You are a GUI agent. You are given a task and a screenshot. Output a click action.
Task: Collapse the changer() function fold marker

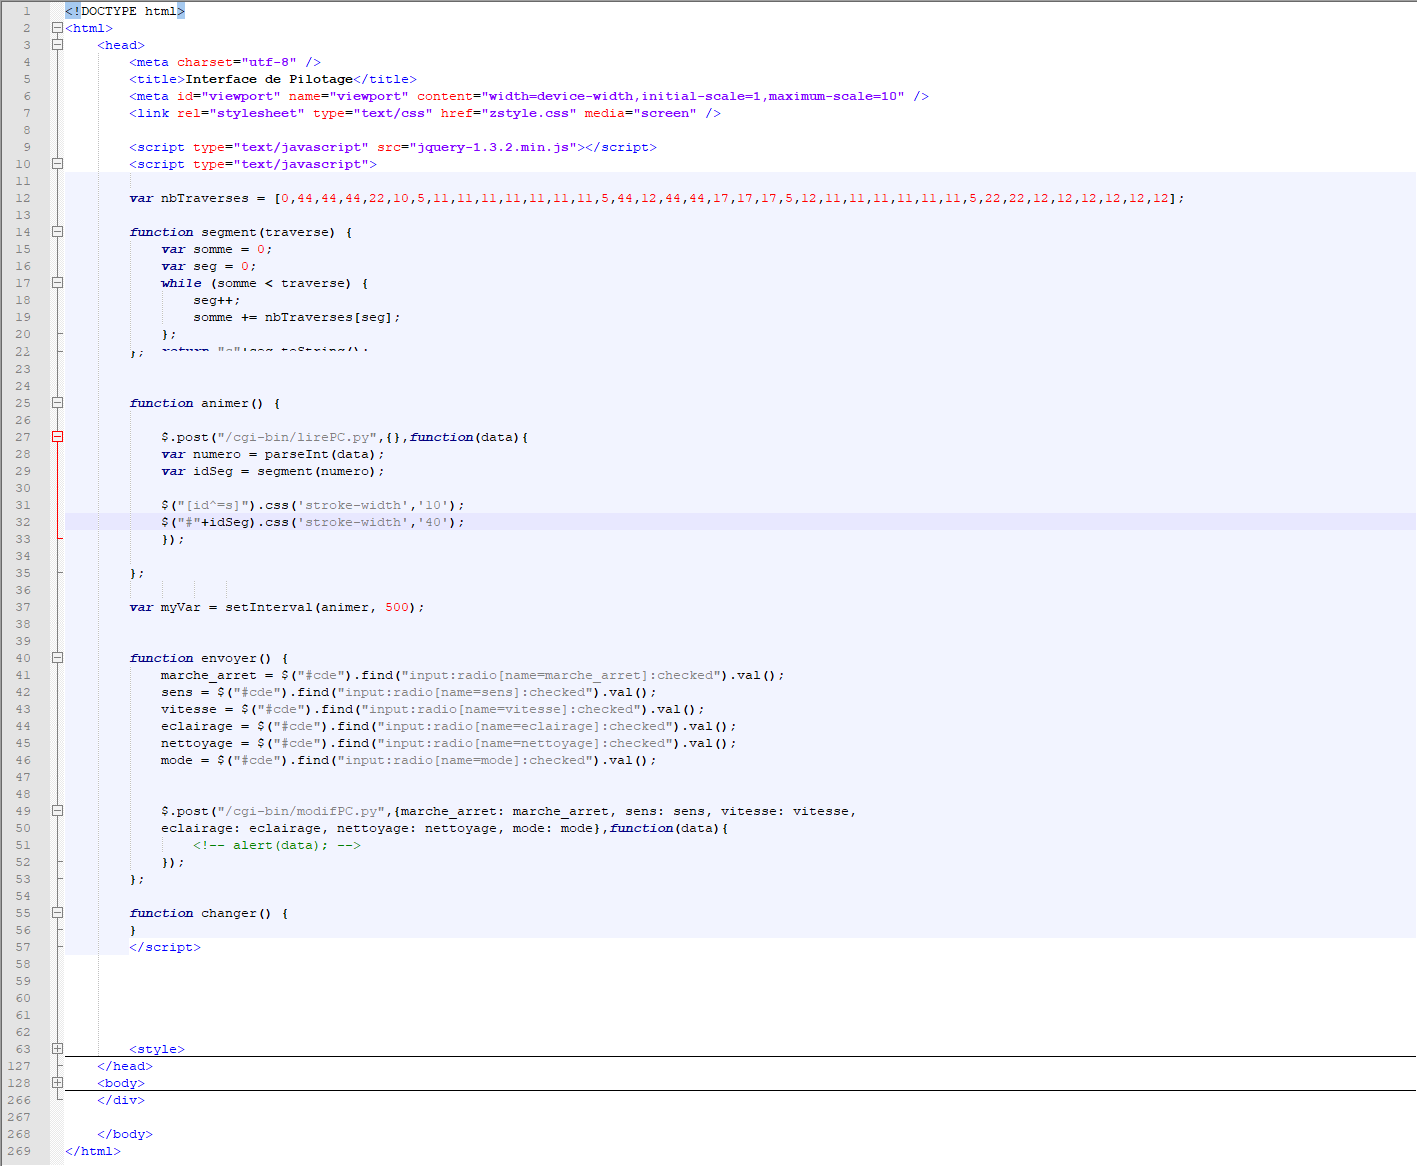click(57, 913)
